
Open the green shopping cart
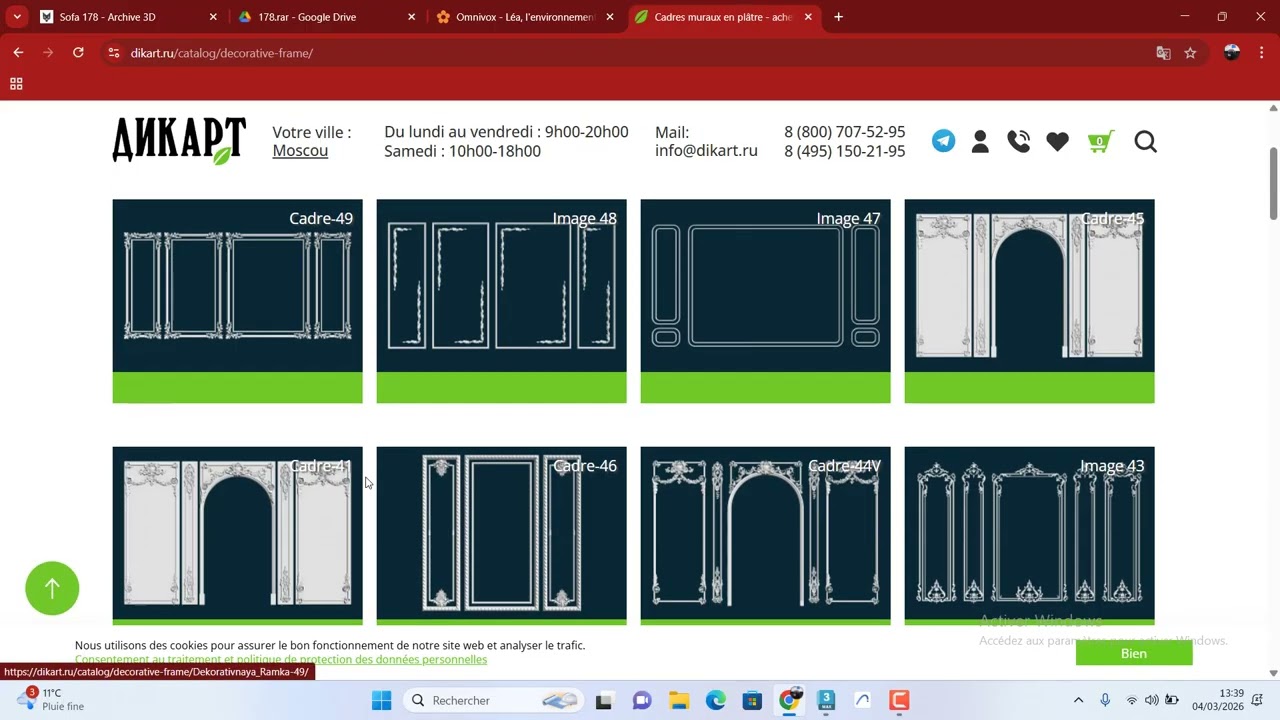(x=1100, y=141)
